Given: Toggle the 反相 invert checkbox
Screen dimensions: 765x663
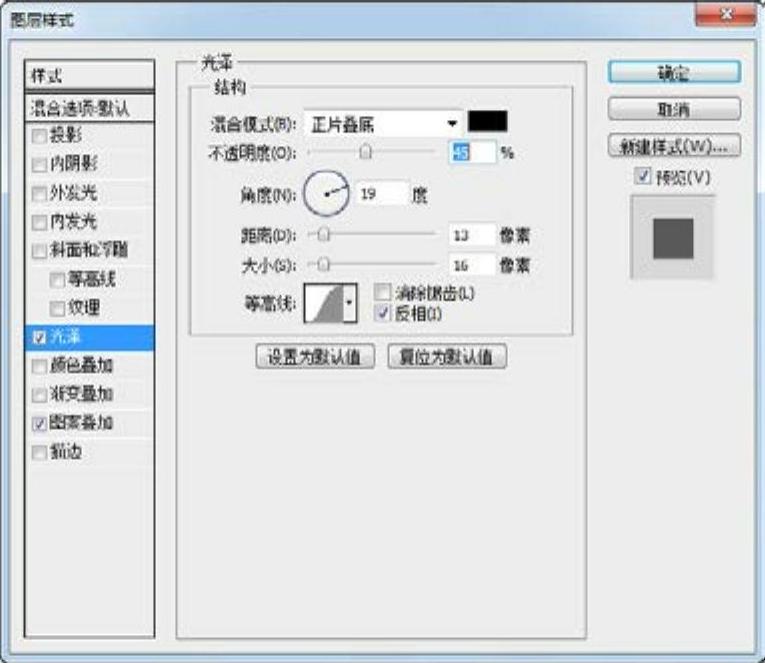Looking at the screenshot, I should [382, 313].
